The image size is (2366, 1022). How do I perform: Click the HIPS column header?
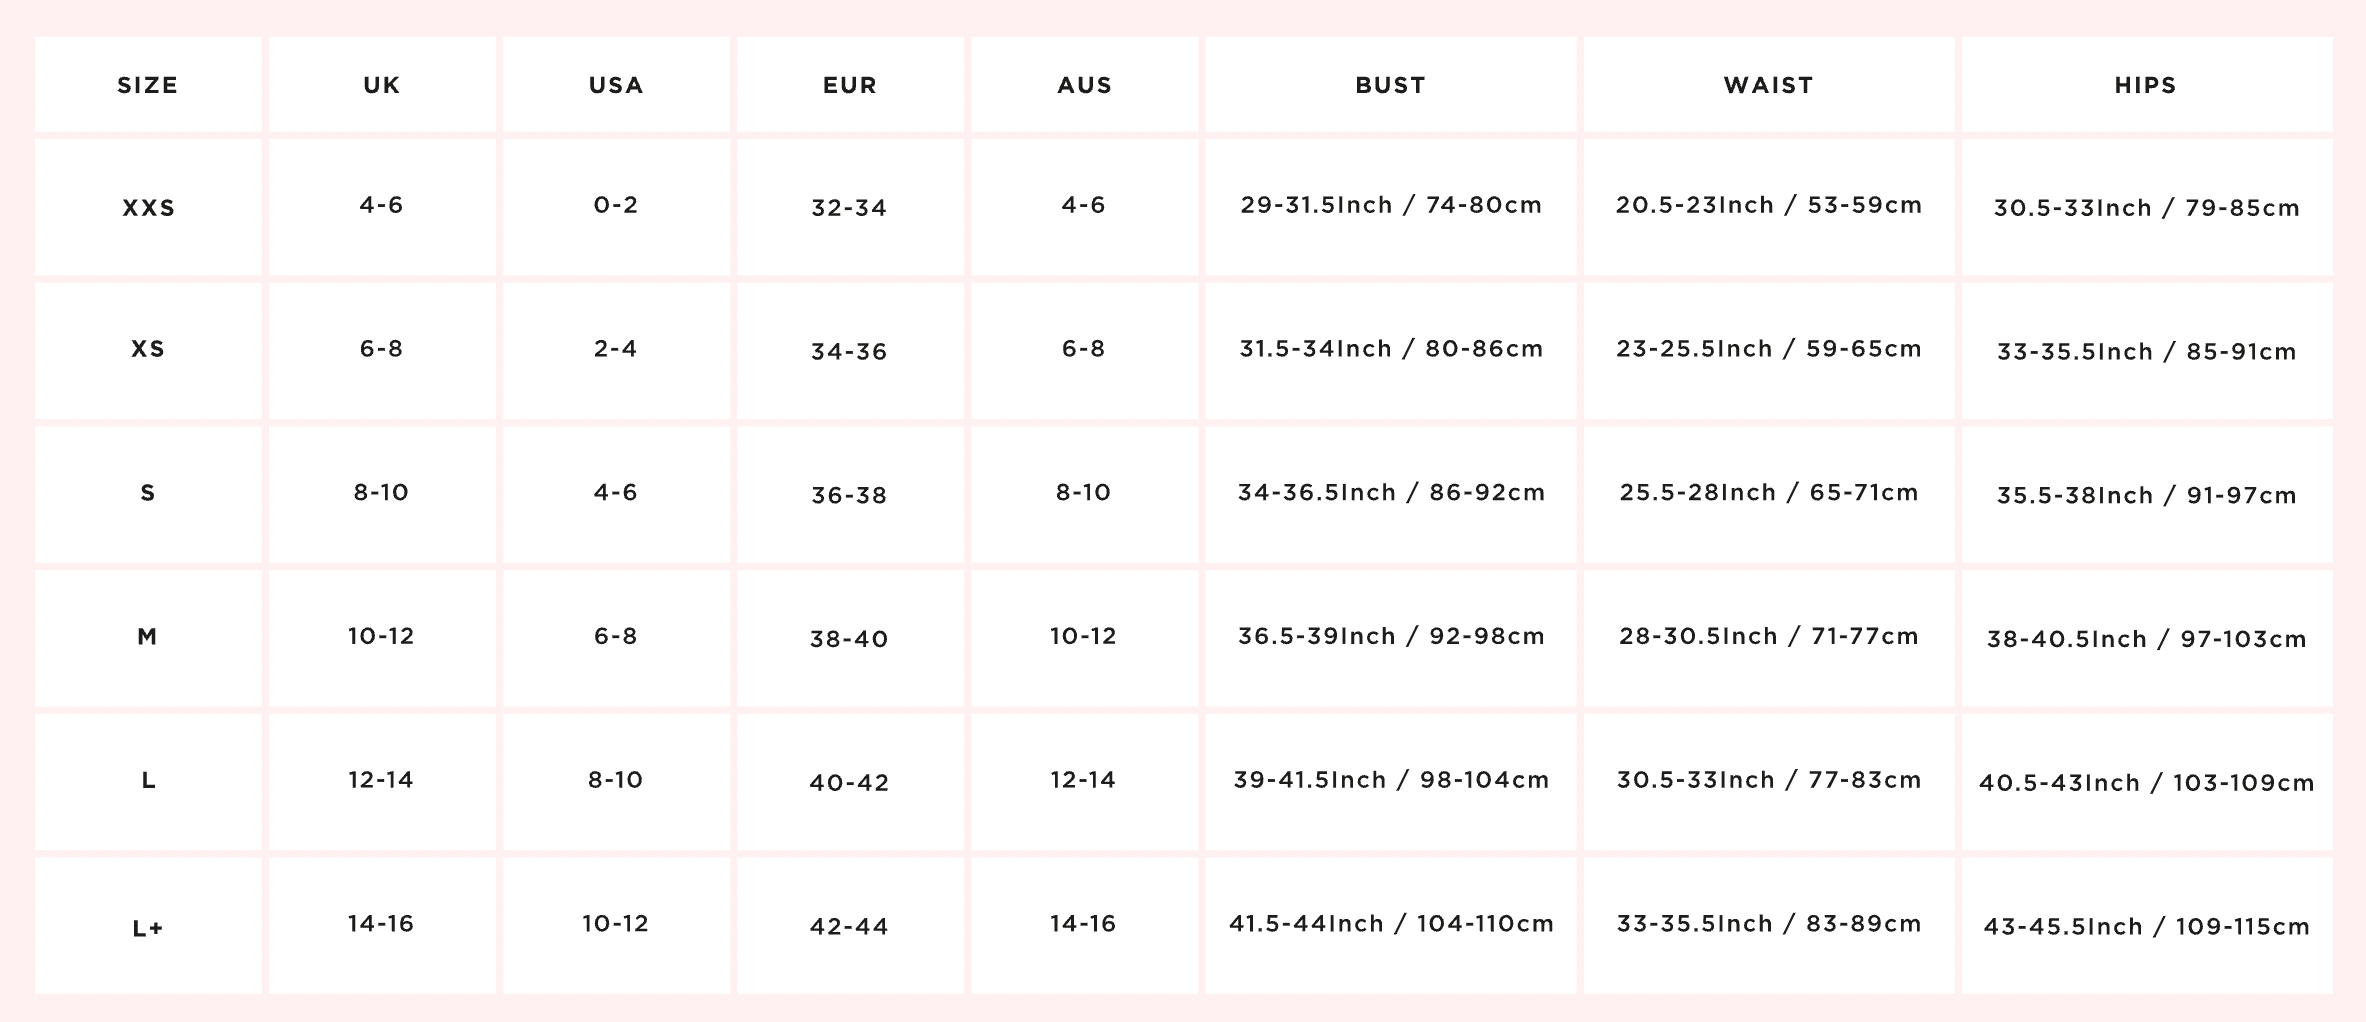coord(2146,85)
